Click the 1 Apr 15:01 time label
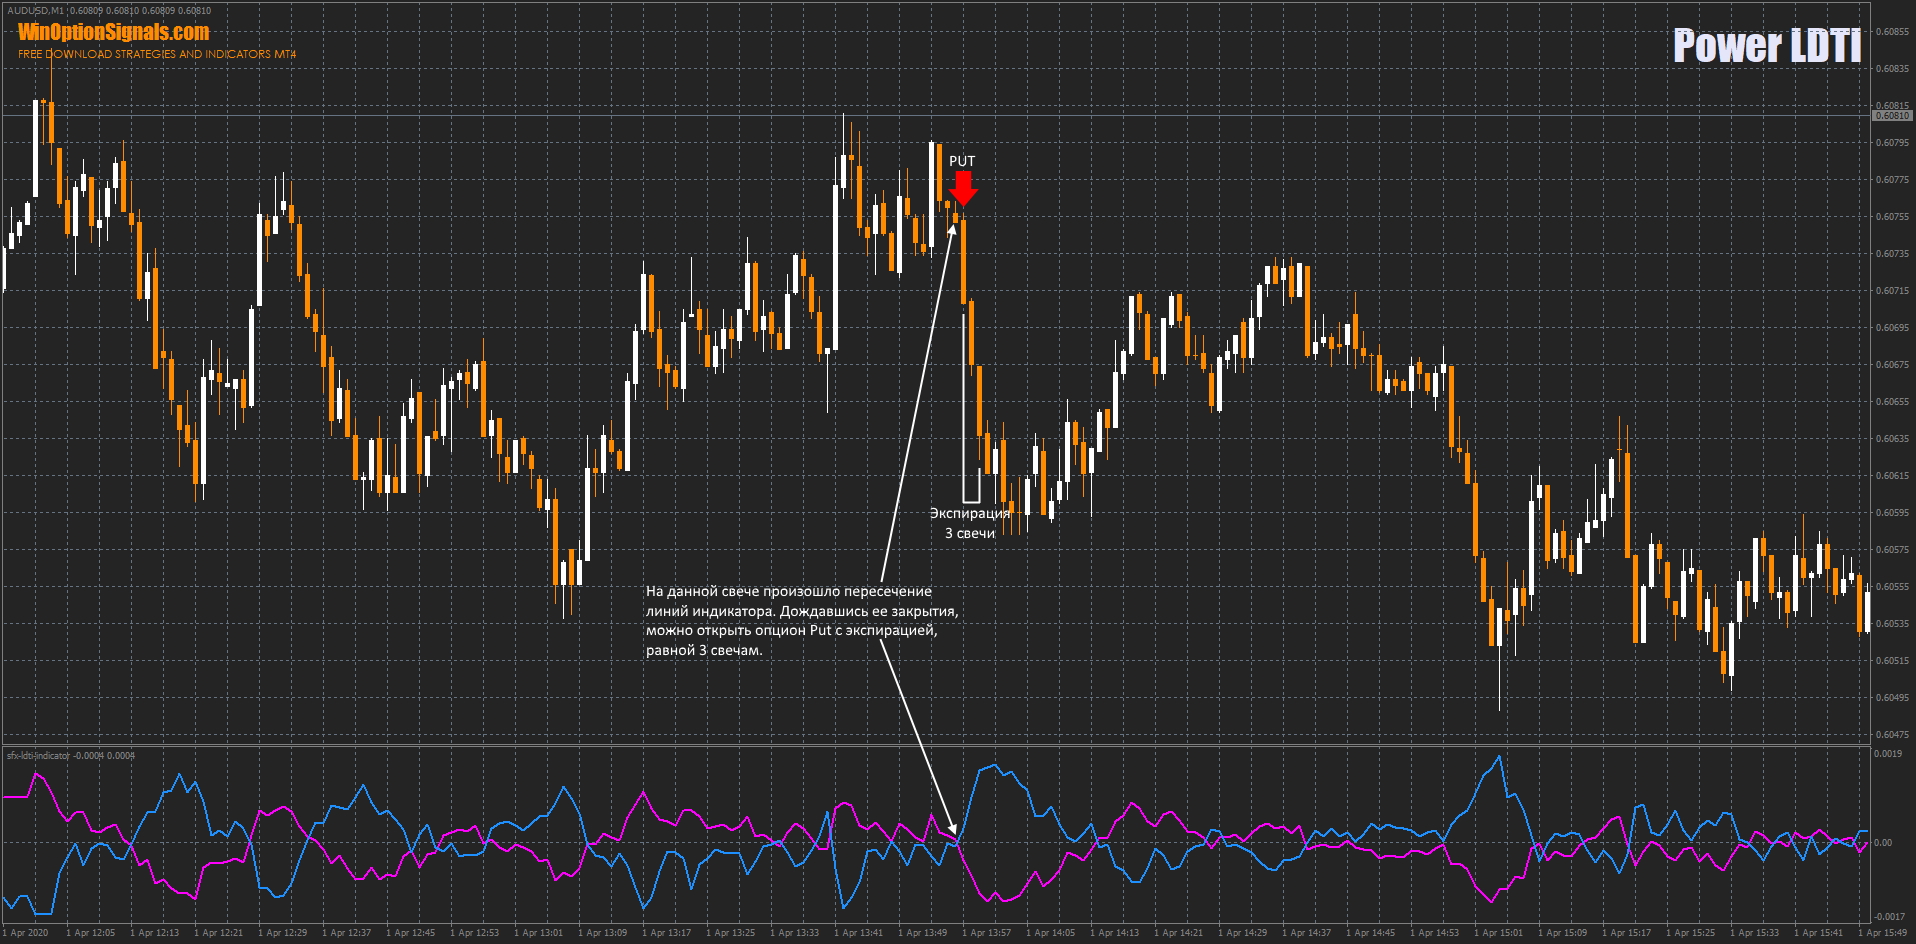The image size is (1916, 944). pyautogui.click(x=1498, y=933)
